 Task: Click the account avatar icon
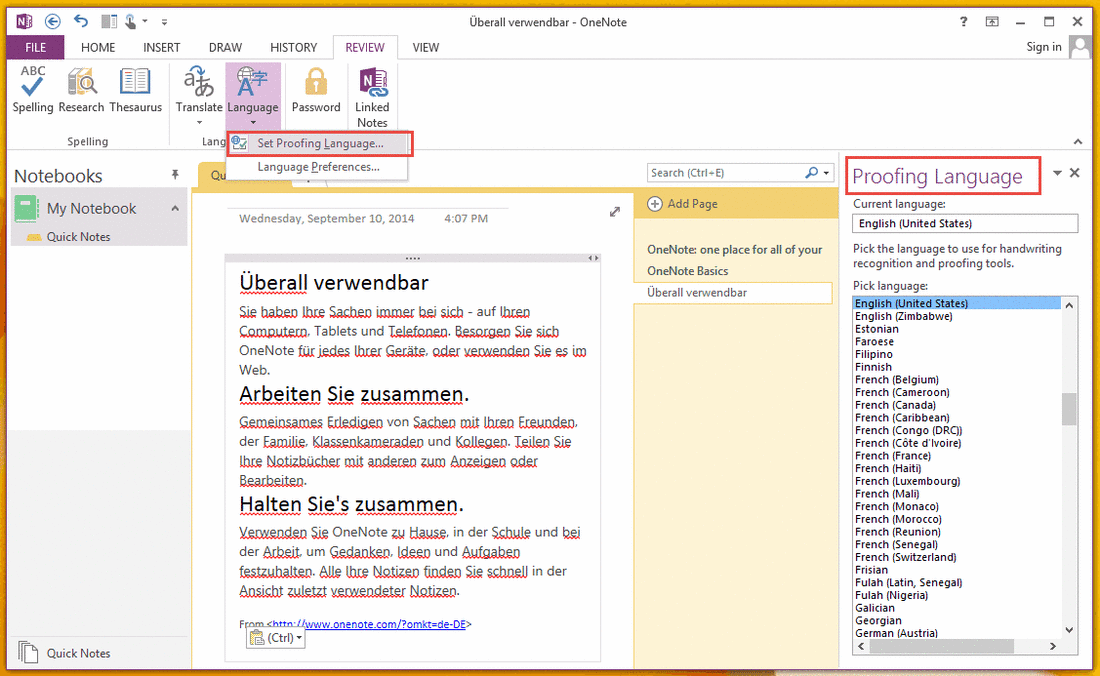1080,47
